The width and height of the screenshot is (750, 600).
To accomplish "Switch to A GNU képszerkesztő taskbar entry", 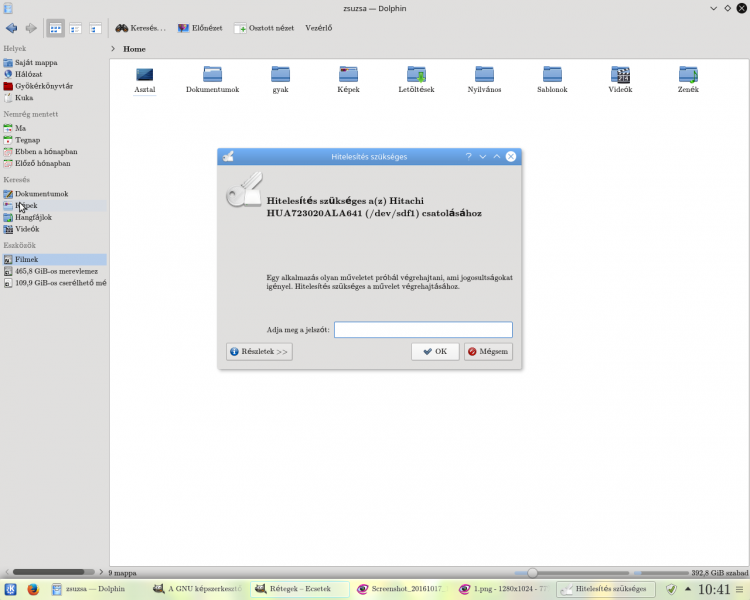I will pyautogui.click(x=198, y=589).
